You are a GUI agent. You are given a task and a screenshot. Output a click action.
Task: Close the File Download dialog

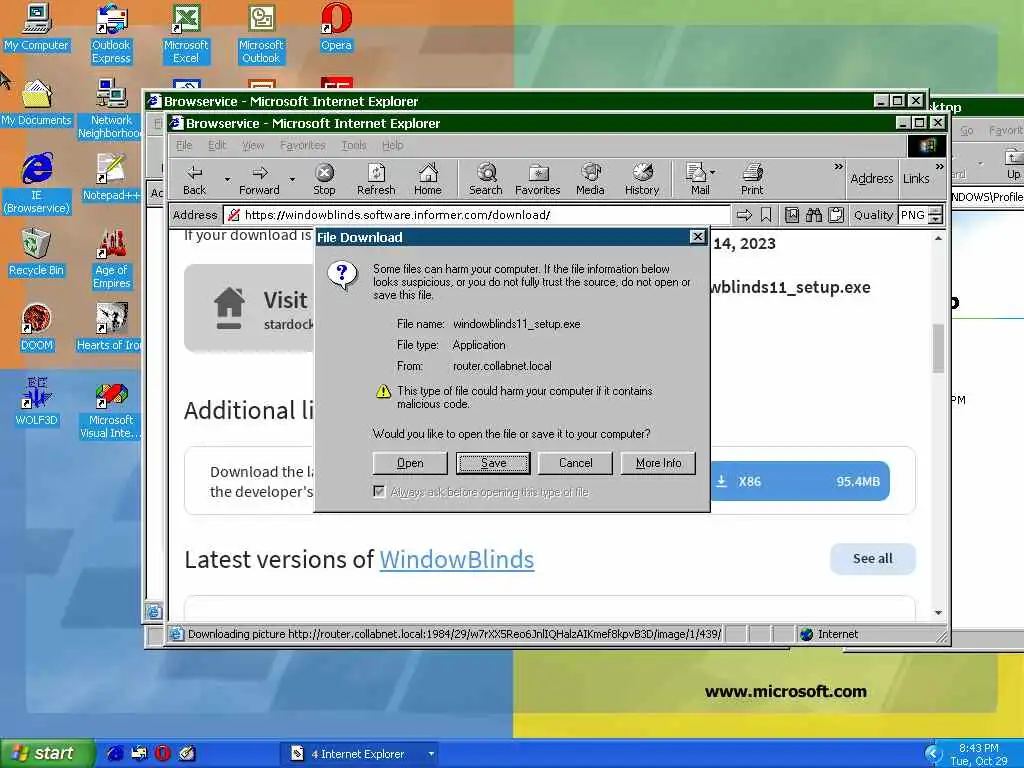[x=697, y=236]
